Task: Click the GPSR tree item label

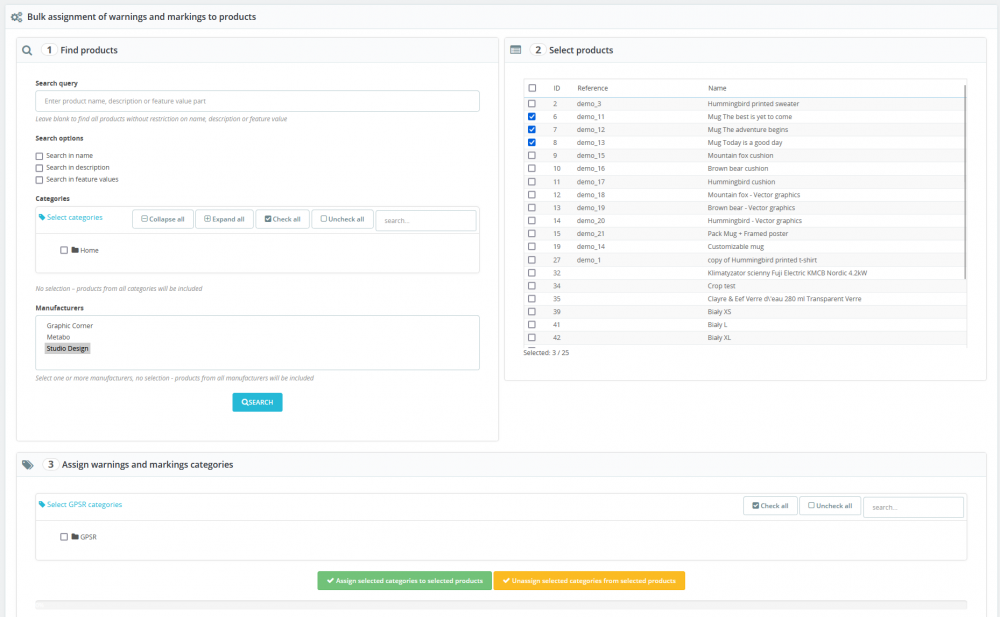Action: pyautogui.click(x=89, y=537)
